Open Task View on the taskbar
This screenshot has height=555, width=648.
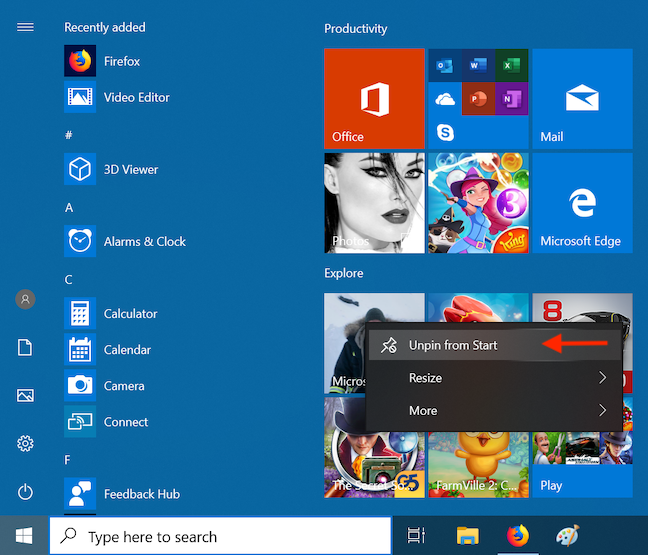[x=416, y=535]
